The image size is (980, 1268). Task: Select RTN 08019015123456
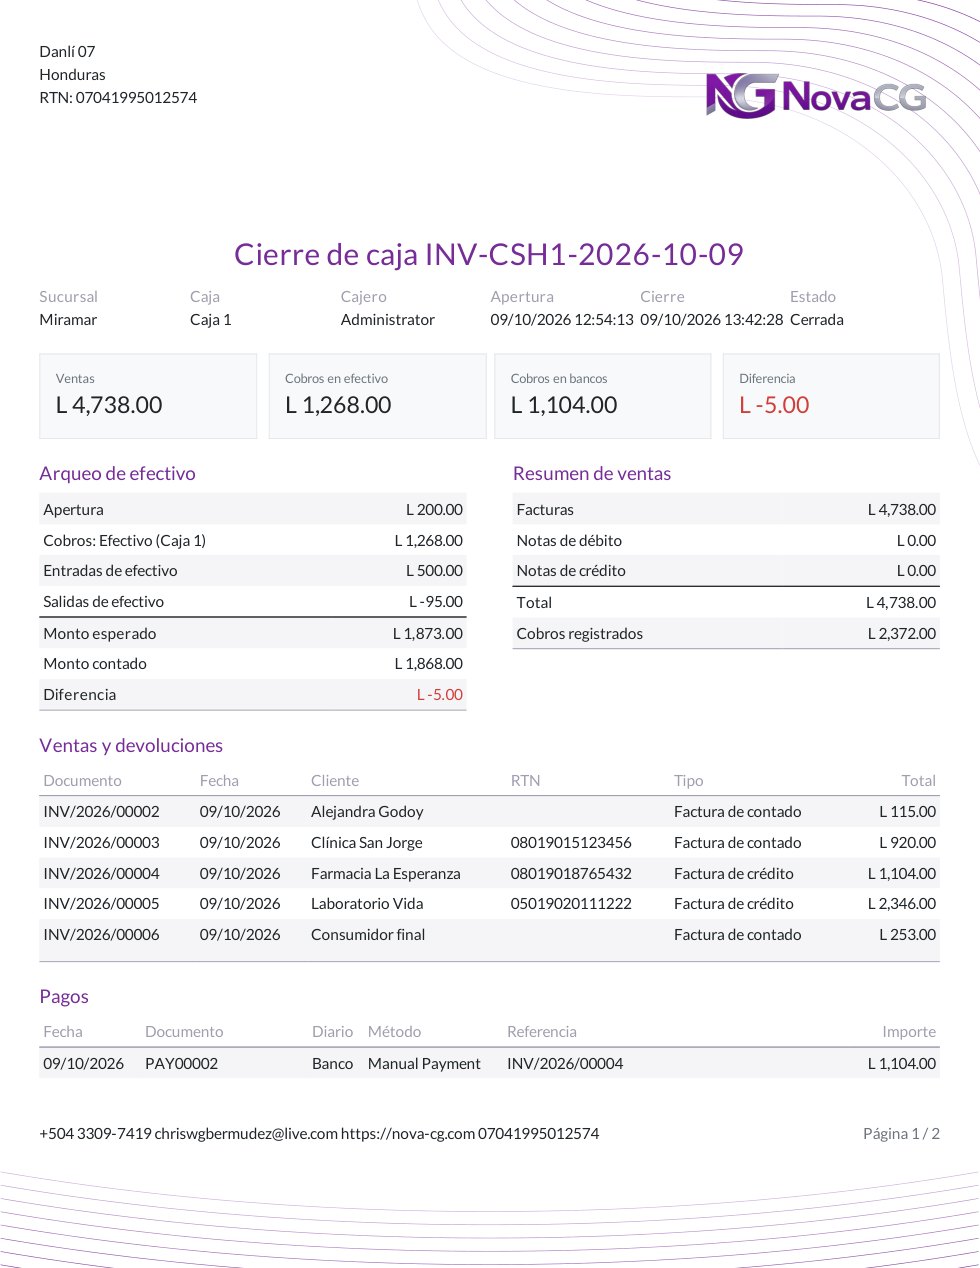[x=571, y=843]
